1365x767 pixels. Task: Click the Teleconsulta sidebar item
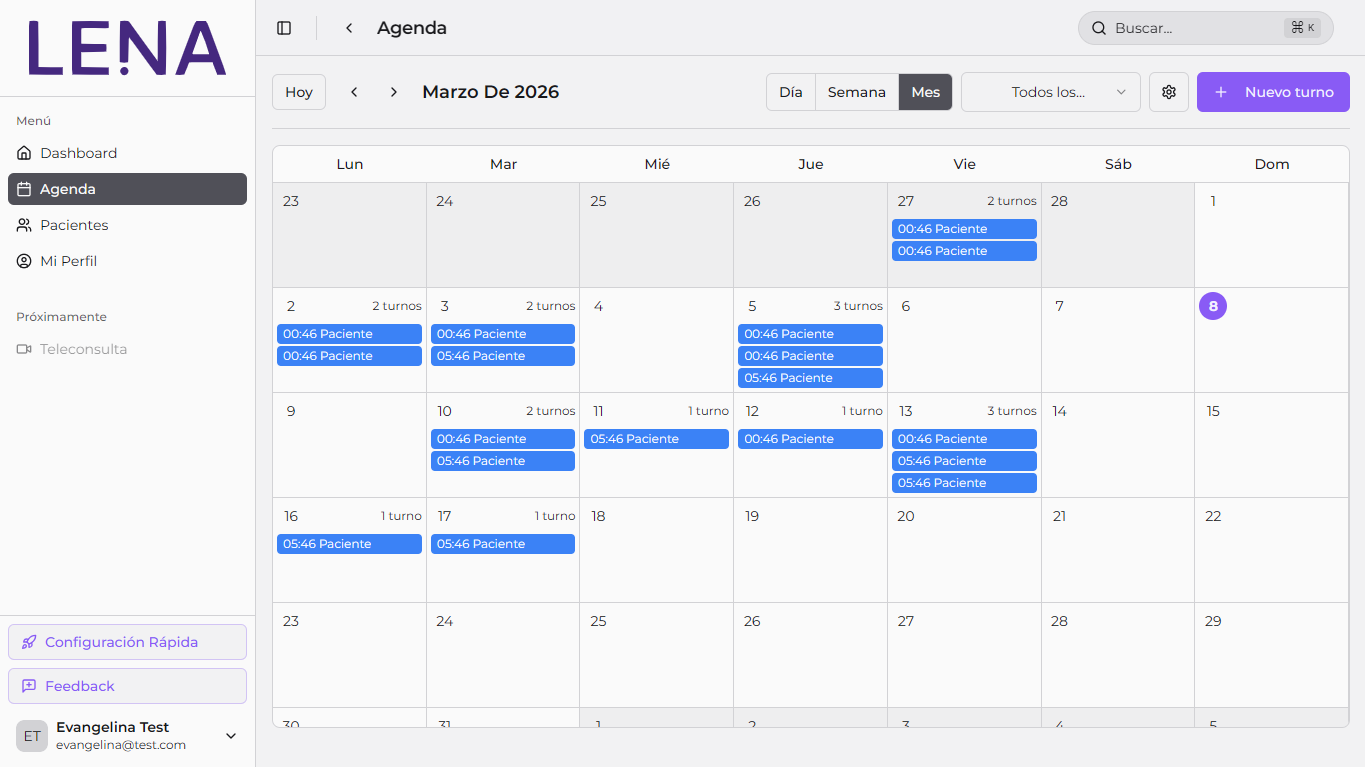pyautogui.click(x=127, y=349)
